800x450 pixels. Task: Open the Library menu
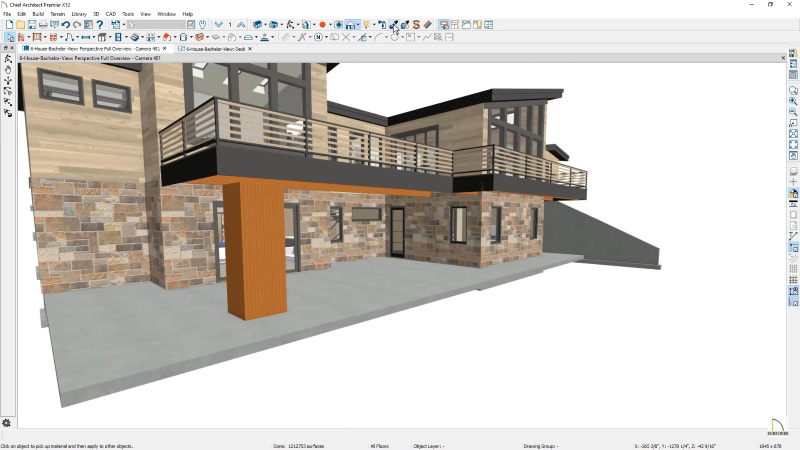[78, 14]
